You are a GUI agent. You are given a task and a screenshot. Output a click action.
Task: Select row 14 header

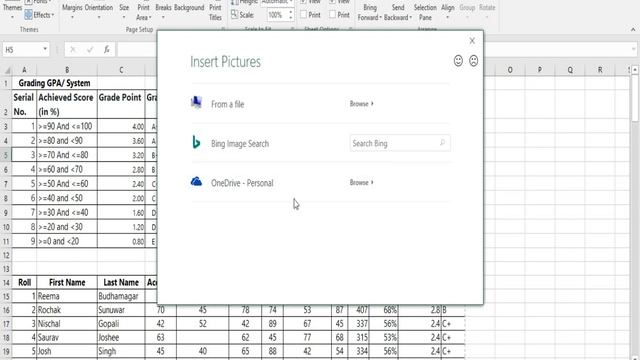coord(6,282)
